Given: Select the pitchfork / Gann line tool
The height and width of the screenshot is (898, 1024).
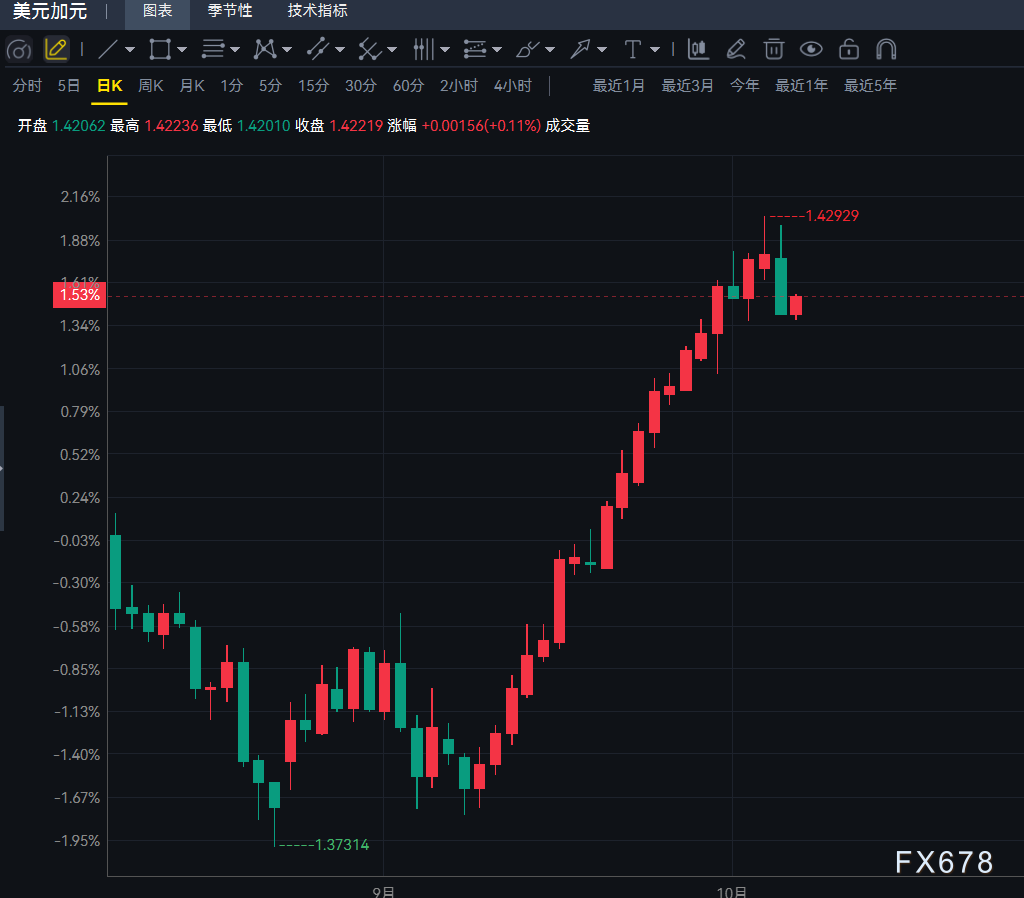Looking at the screenshot, I should [370, 50].
